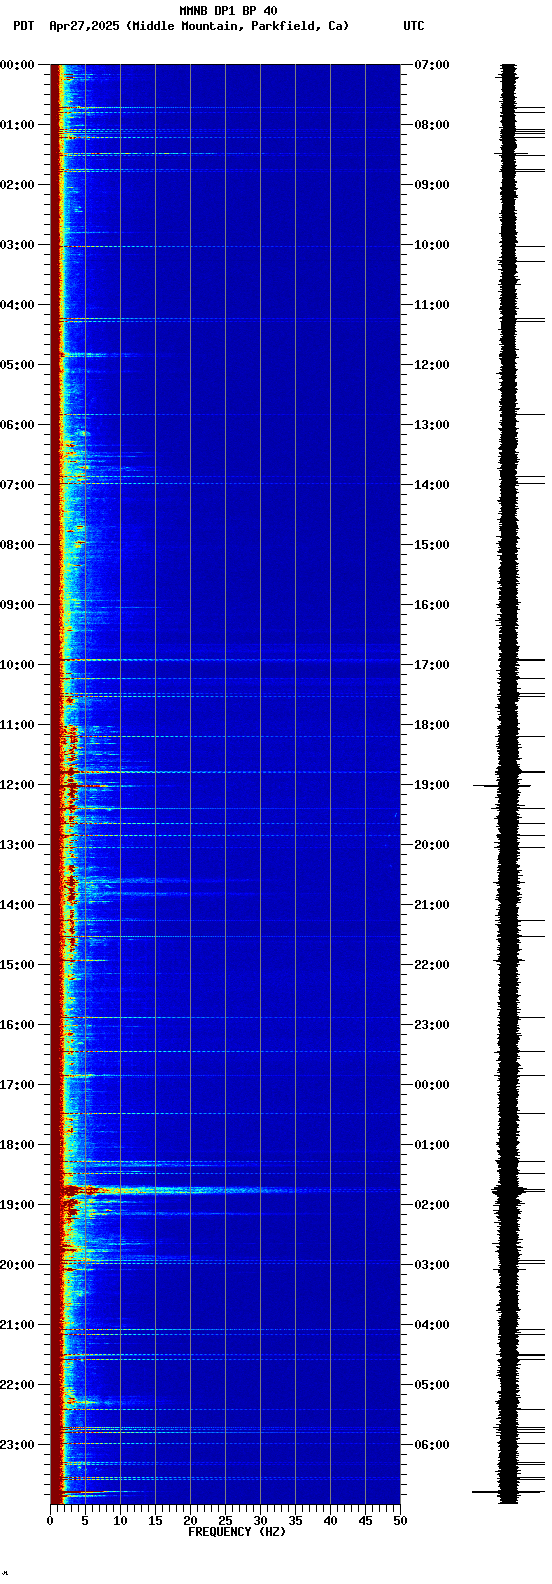Image resolution: width=552 pixels, height=1584 pixels.
Task: Click the frequency axis tick label "10"
Action: (x=120, y=1521)
